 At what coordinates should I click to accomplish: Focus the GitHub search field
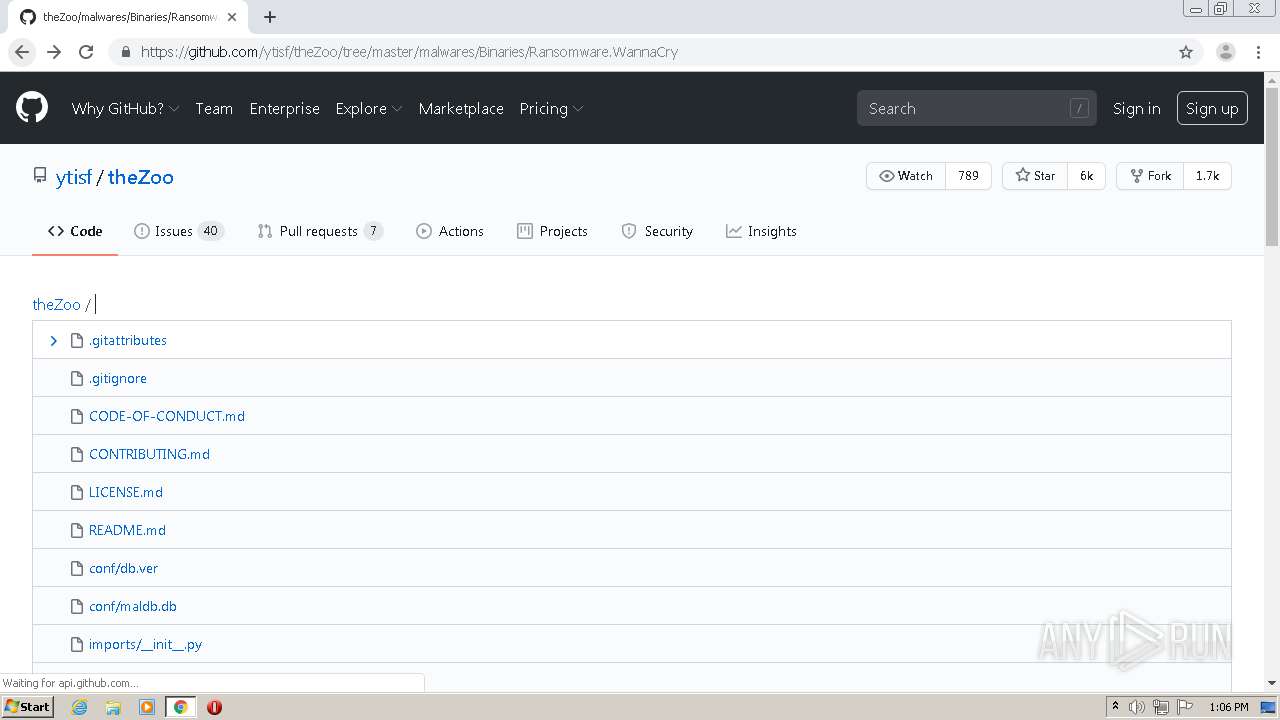pos(976,108)
